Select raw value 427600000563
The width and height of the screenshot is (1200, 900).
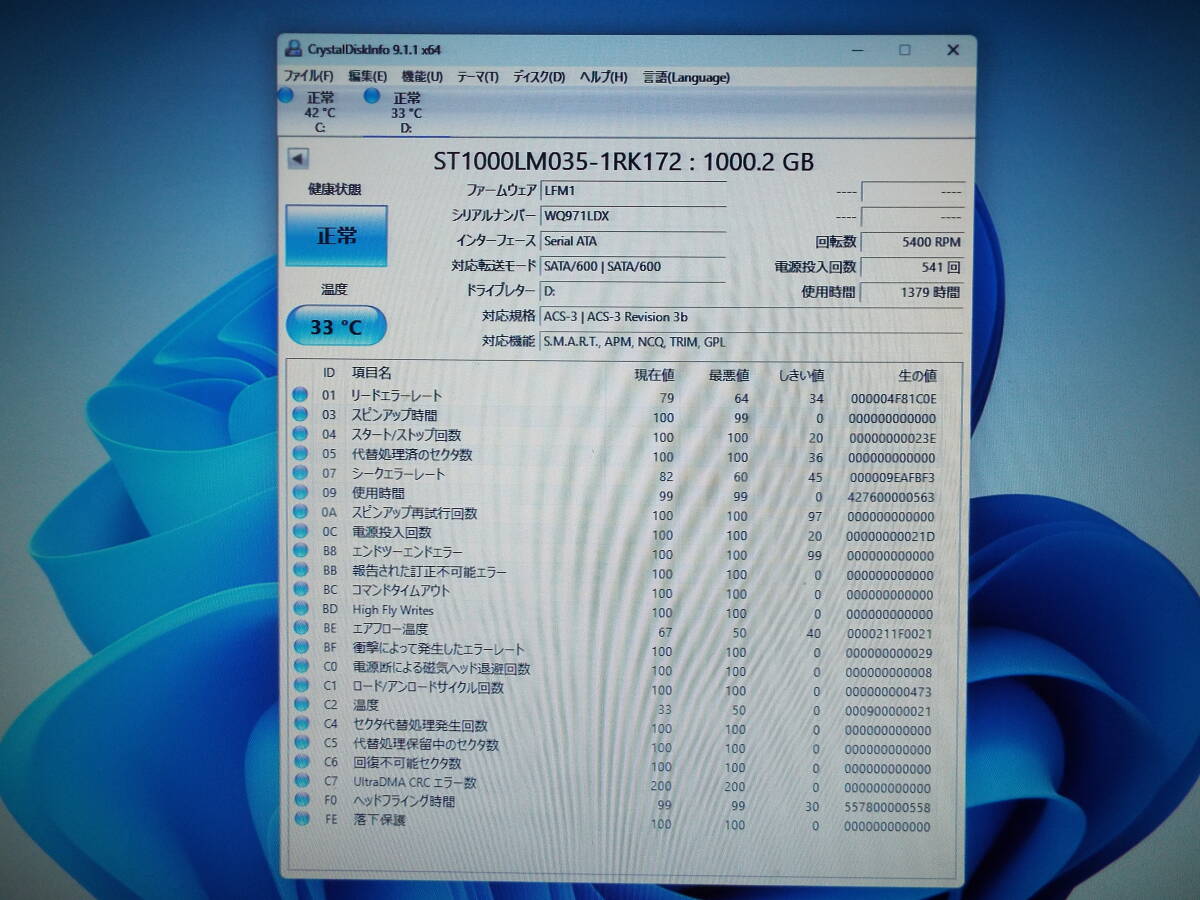tap(892, 496)
